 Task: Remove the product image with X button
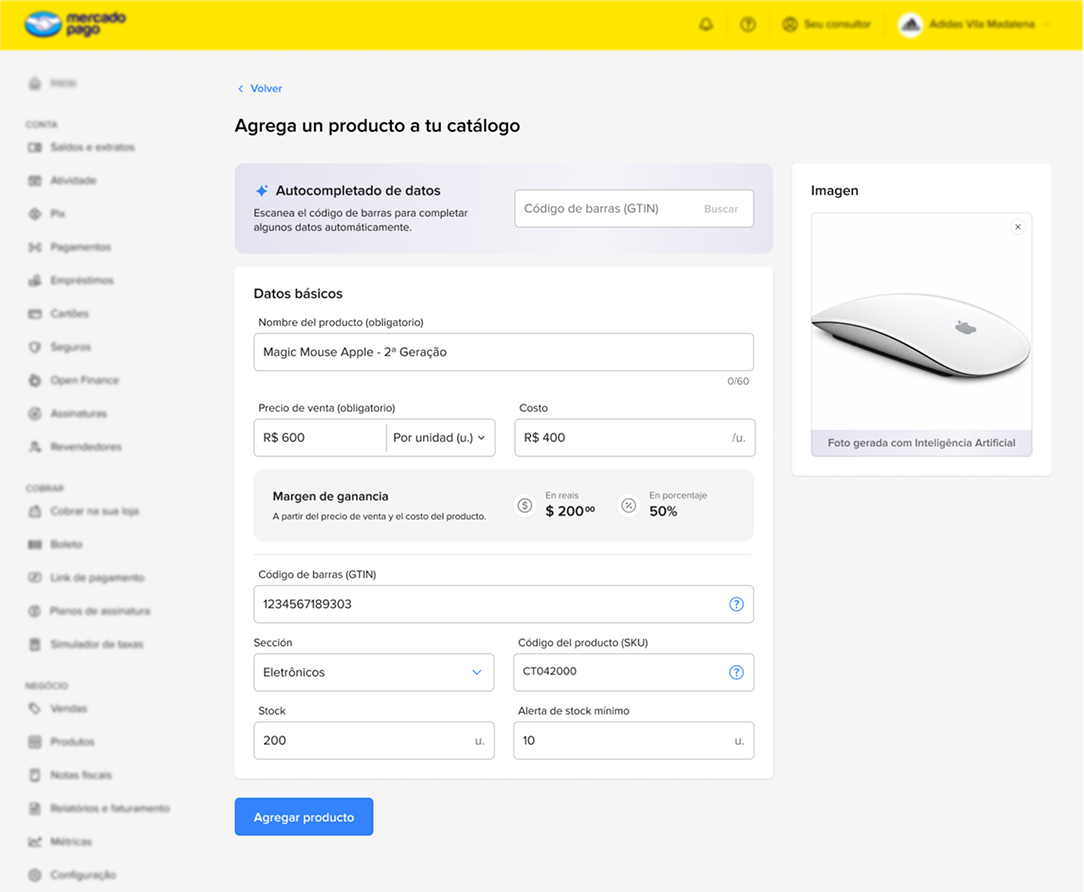click(1018, 227)
